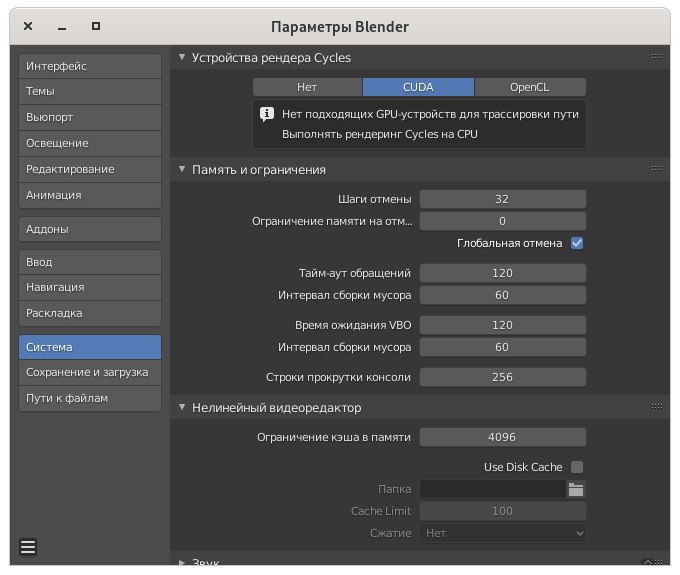Click the Шаги отмены value field
The image size is (680, 575).
click(503, 199)
